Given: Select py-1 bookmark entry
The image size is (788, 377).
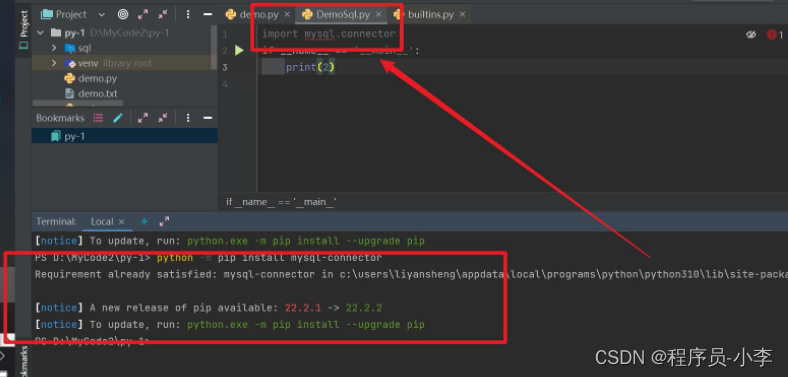Looking at the screenshot, I should (125, 136).
